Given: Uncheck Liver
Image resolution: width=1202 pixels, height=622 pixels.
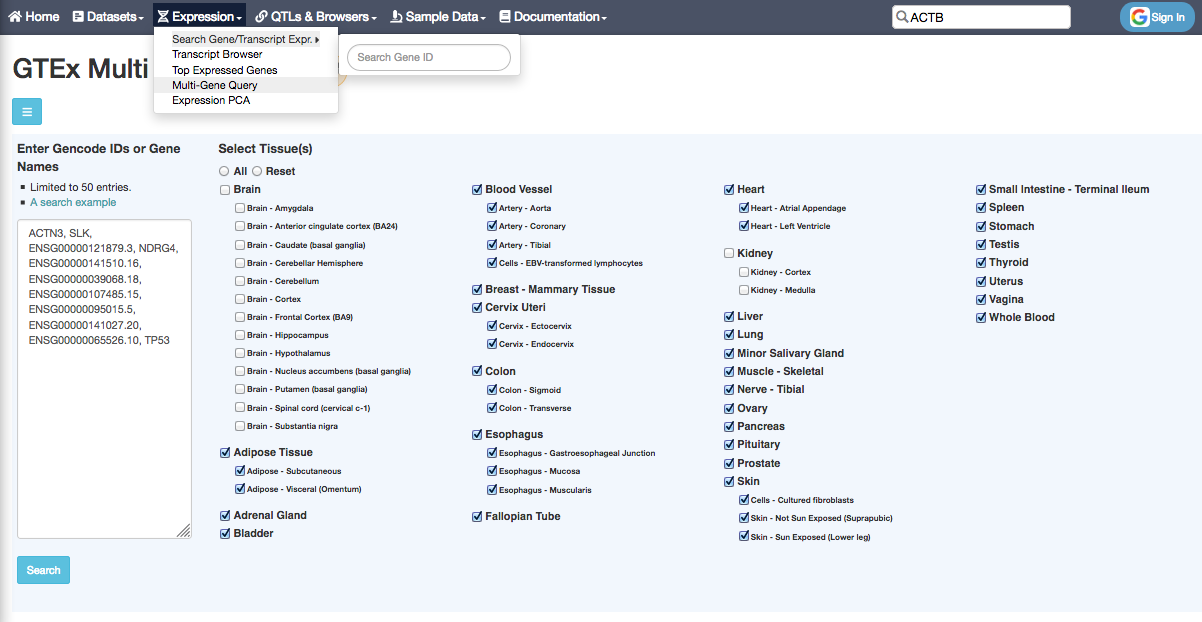Looking at the screenshot, I should pyautogui.click(x=729, y=316).
